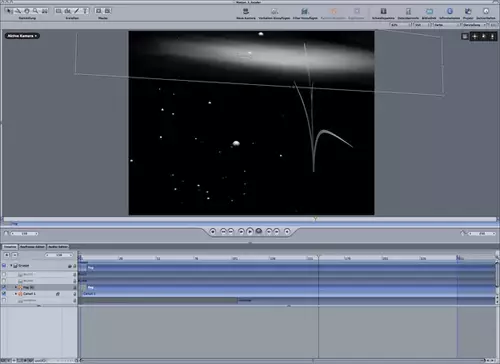Viewport: 500px width, 364px height.
Task: Open the Farbe channel dropdown
Action: [447, 25]
